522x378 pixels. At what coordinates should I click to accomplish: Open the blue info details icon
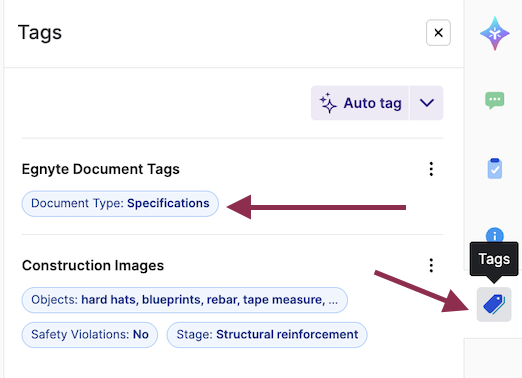(495, 235)
